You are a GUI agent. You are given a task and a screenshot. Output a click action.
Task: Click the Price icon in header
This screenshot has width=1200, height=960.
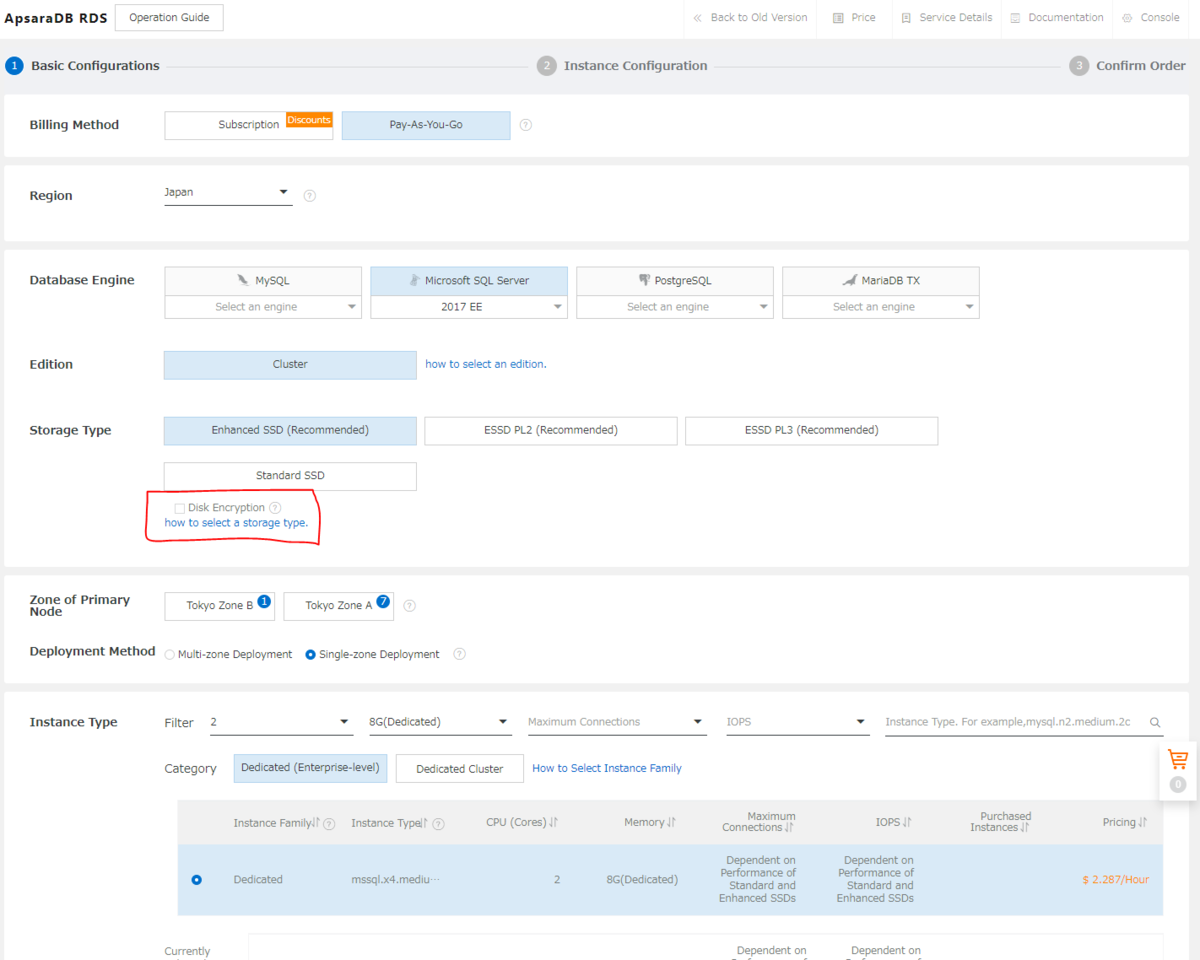(838, 18)
